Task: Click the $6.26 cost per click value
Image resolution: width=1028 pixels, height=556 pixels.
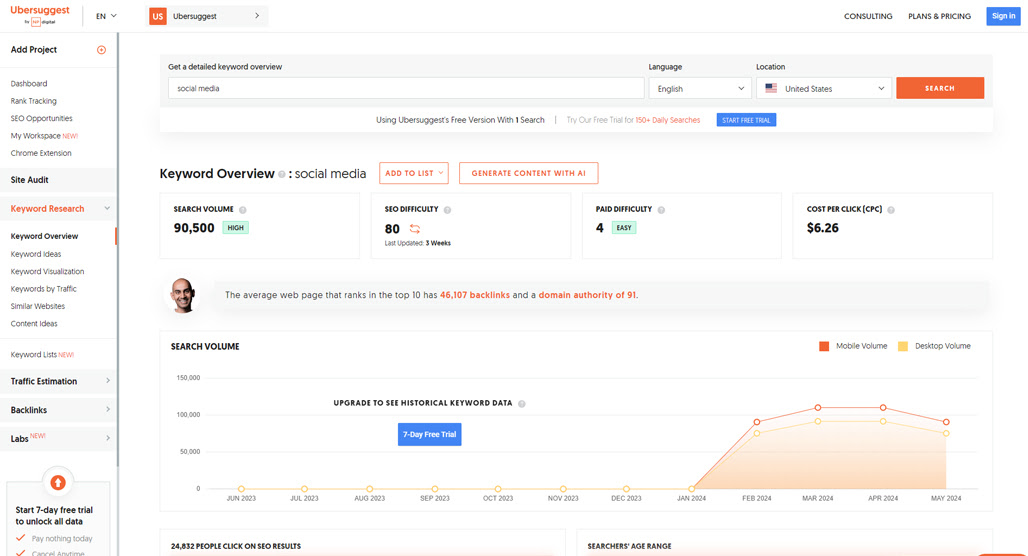Action: pyautogui.click(x=823, y=228)
